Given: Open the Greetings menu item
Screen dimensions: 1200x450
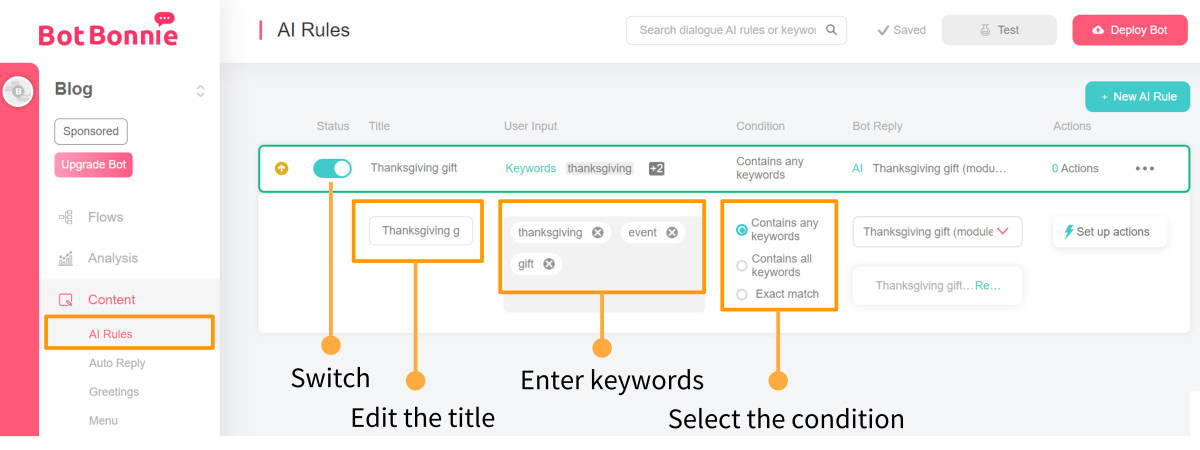Looking at the screenshot, I should (x=114, y=392).
